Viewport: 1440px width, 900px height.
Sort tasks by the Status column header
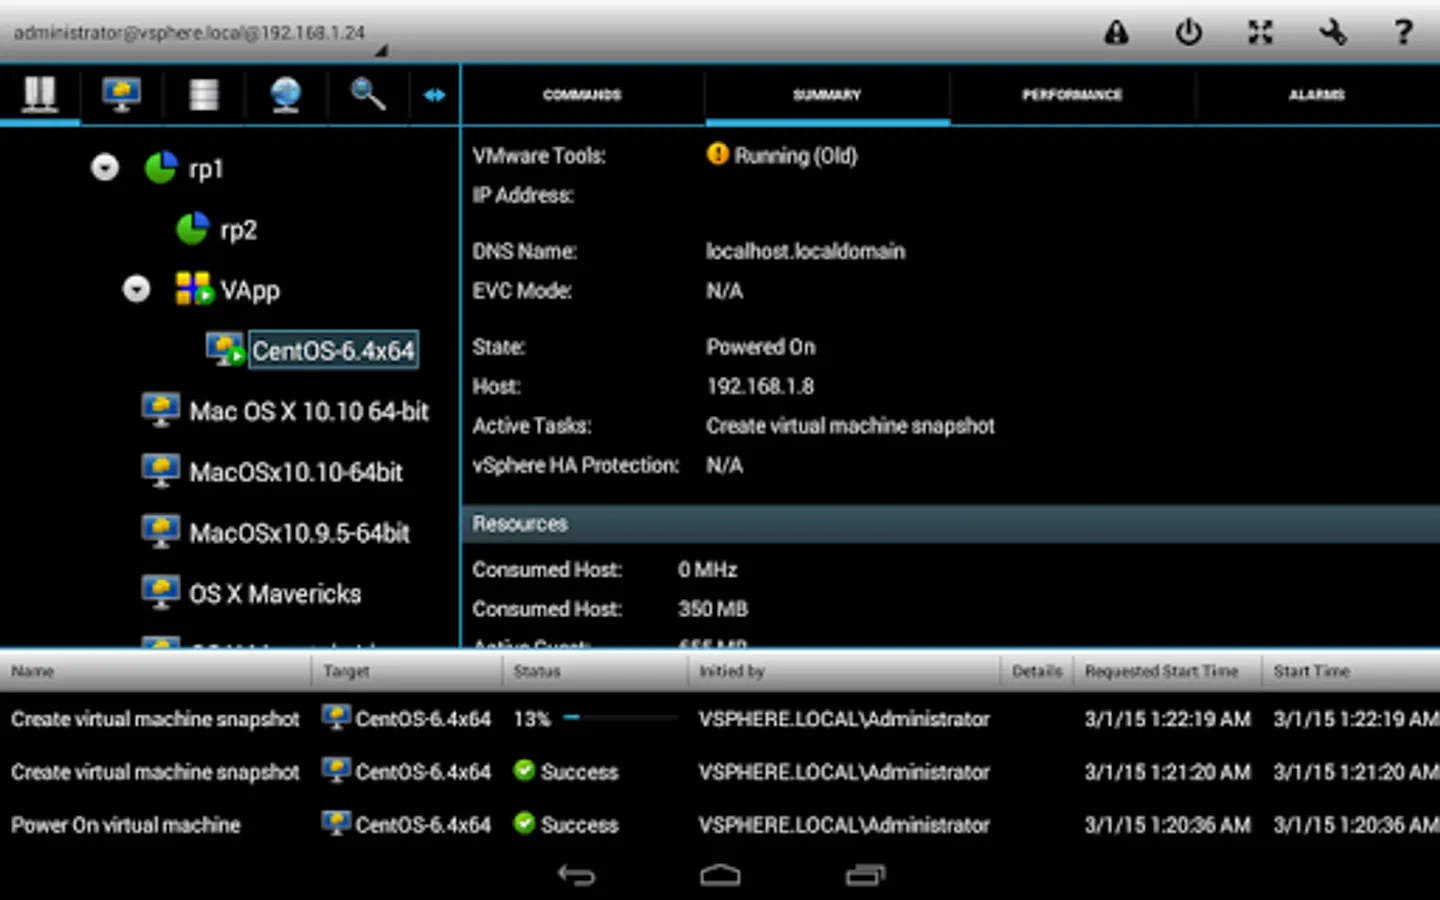pos(595,671)
